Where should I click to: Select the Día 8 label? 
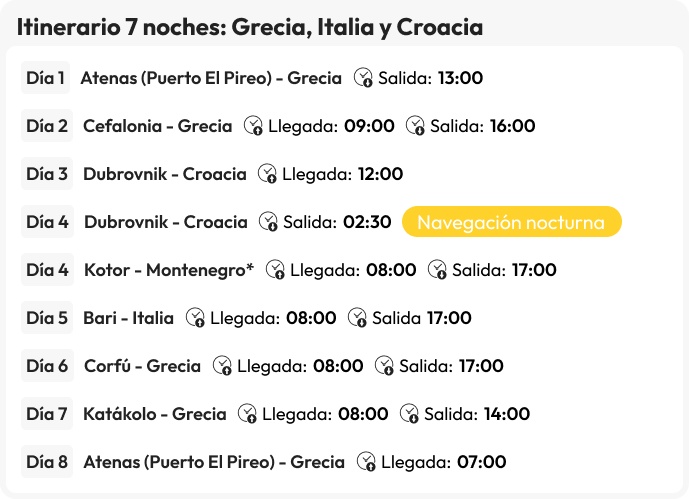pyautogui.click(x=47, y=462)
